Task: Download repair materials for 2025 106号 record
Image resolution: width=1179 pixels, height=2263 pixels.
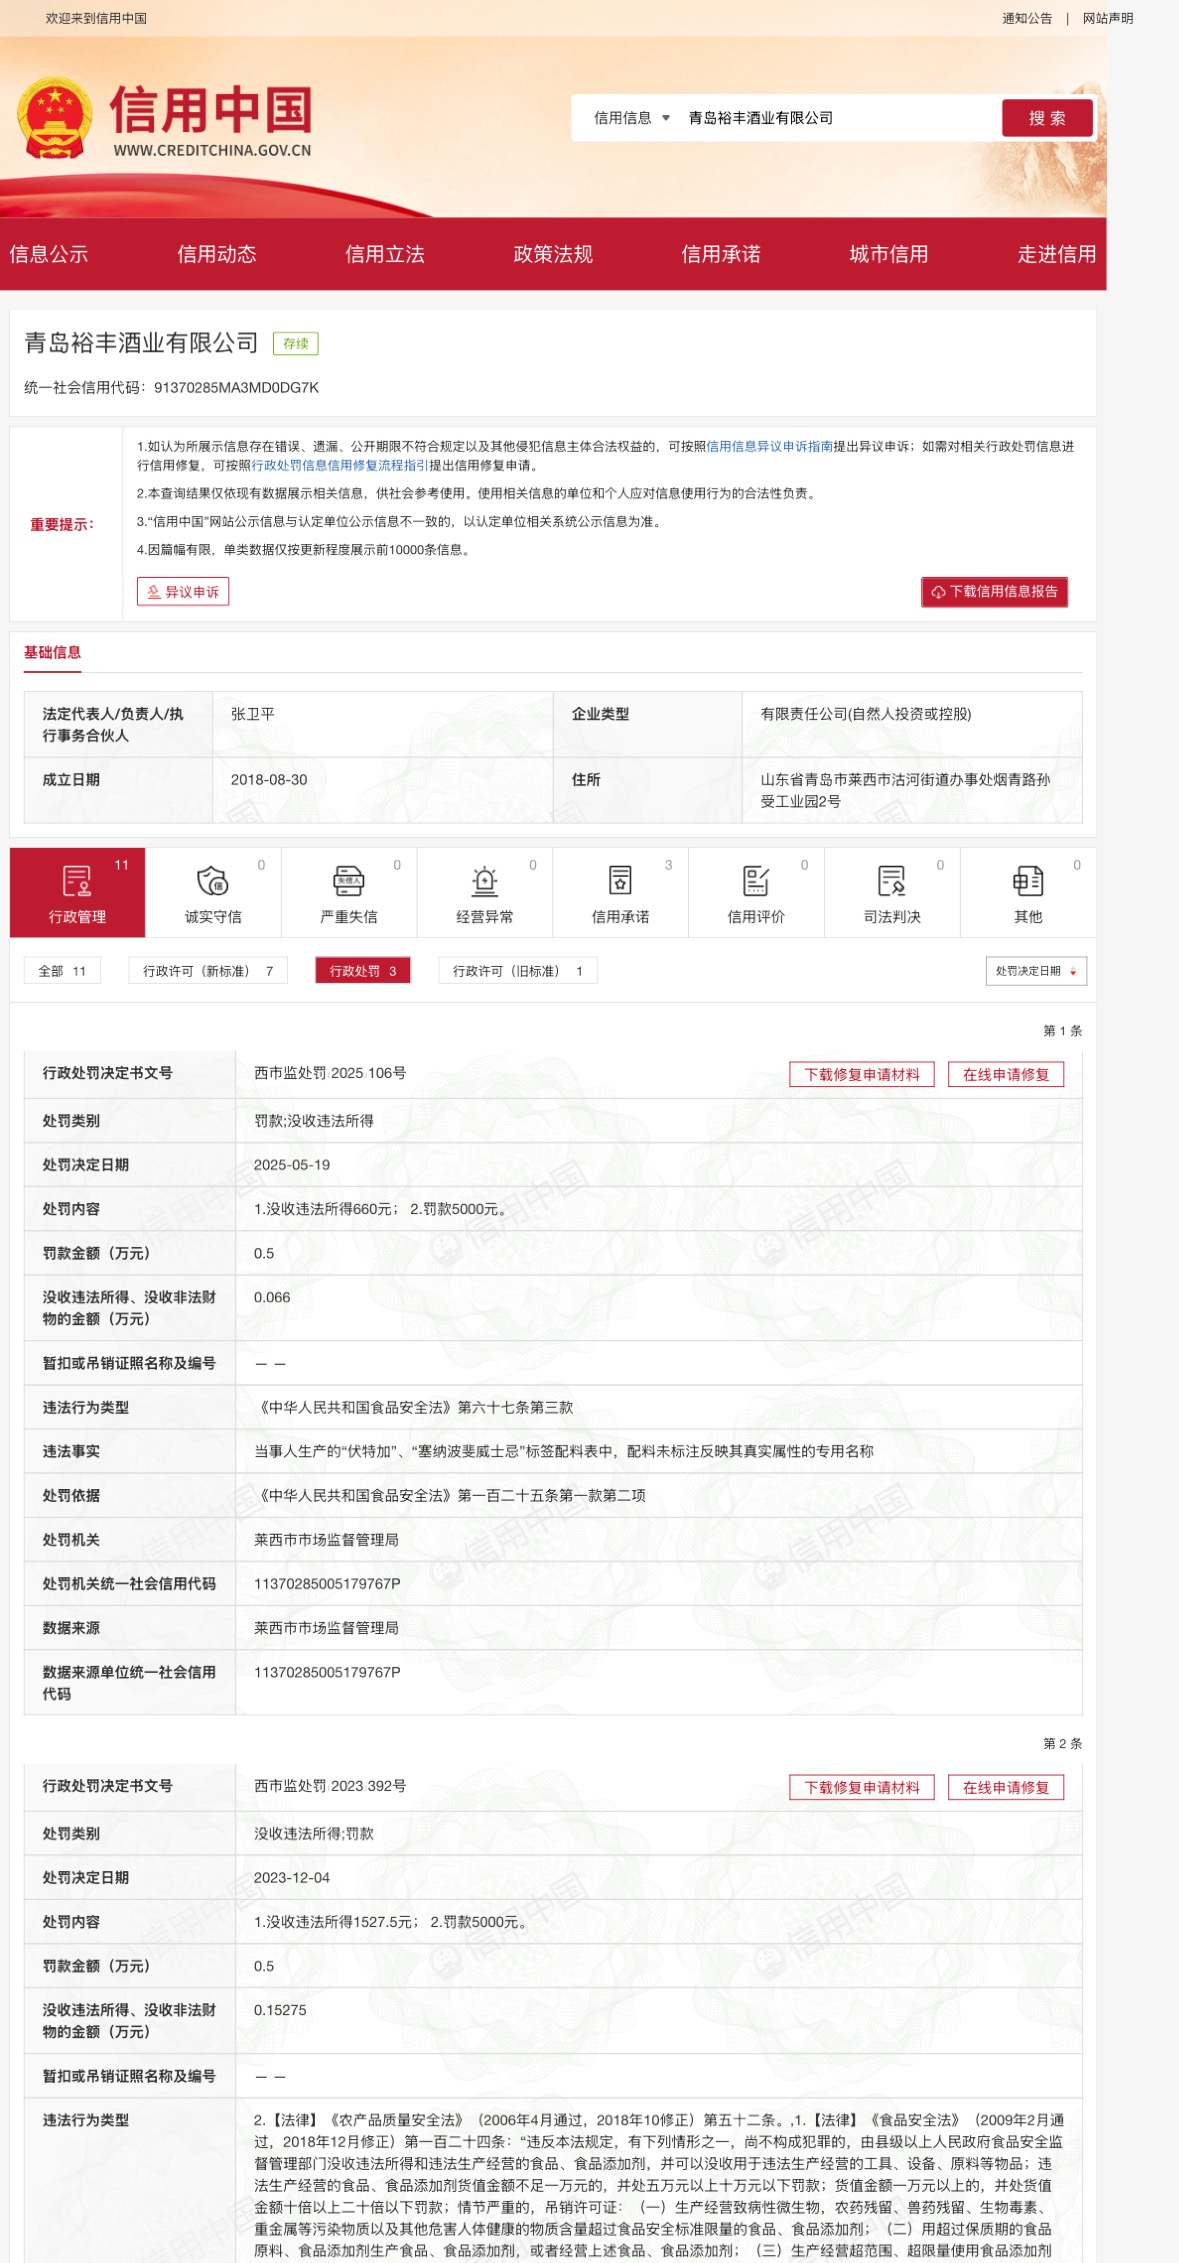Action: tap(862, 1075)
